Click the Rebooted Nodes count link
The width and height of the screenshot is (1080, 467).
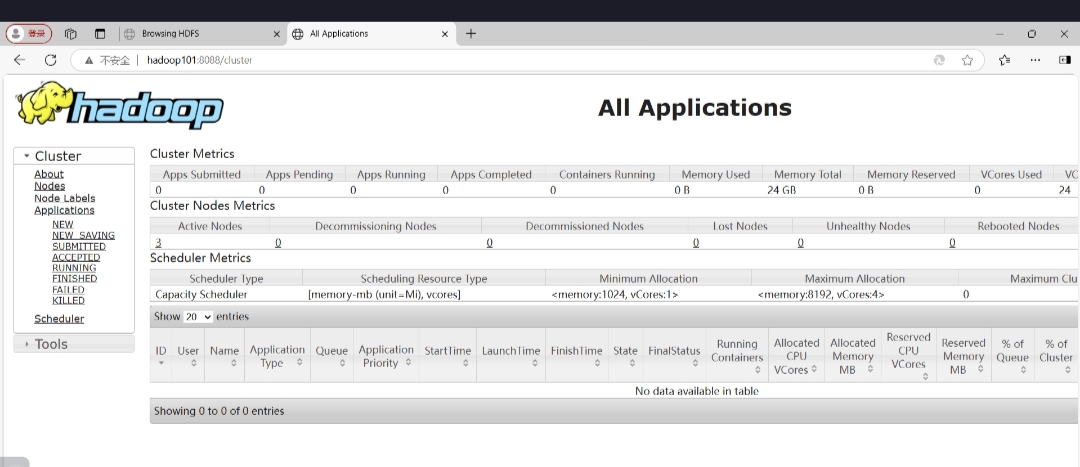pos(952,242)
